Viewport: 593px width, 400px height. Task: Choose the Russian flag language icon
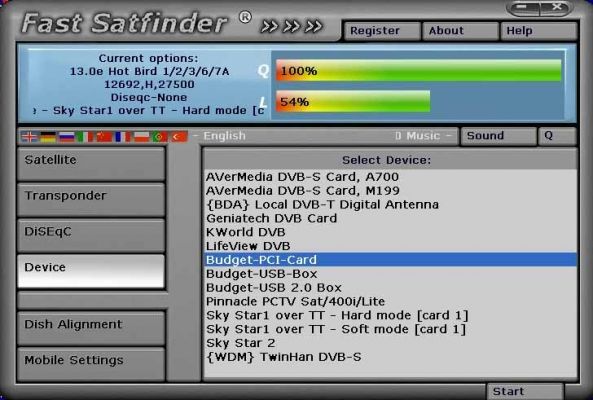tap(67, 136)
